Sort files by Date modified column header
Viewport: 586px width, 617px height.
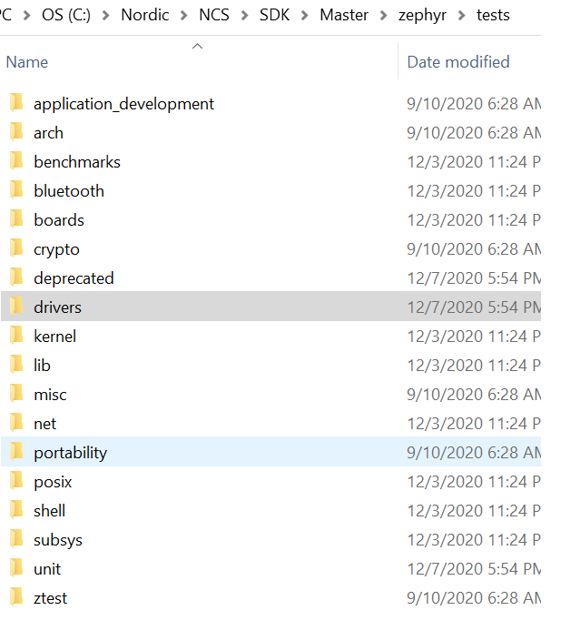[x=458, y=62]
